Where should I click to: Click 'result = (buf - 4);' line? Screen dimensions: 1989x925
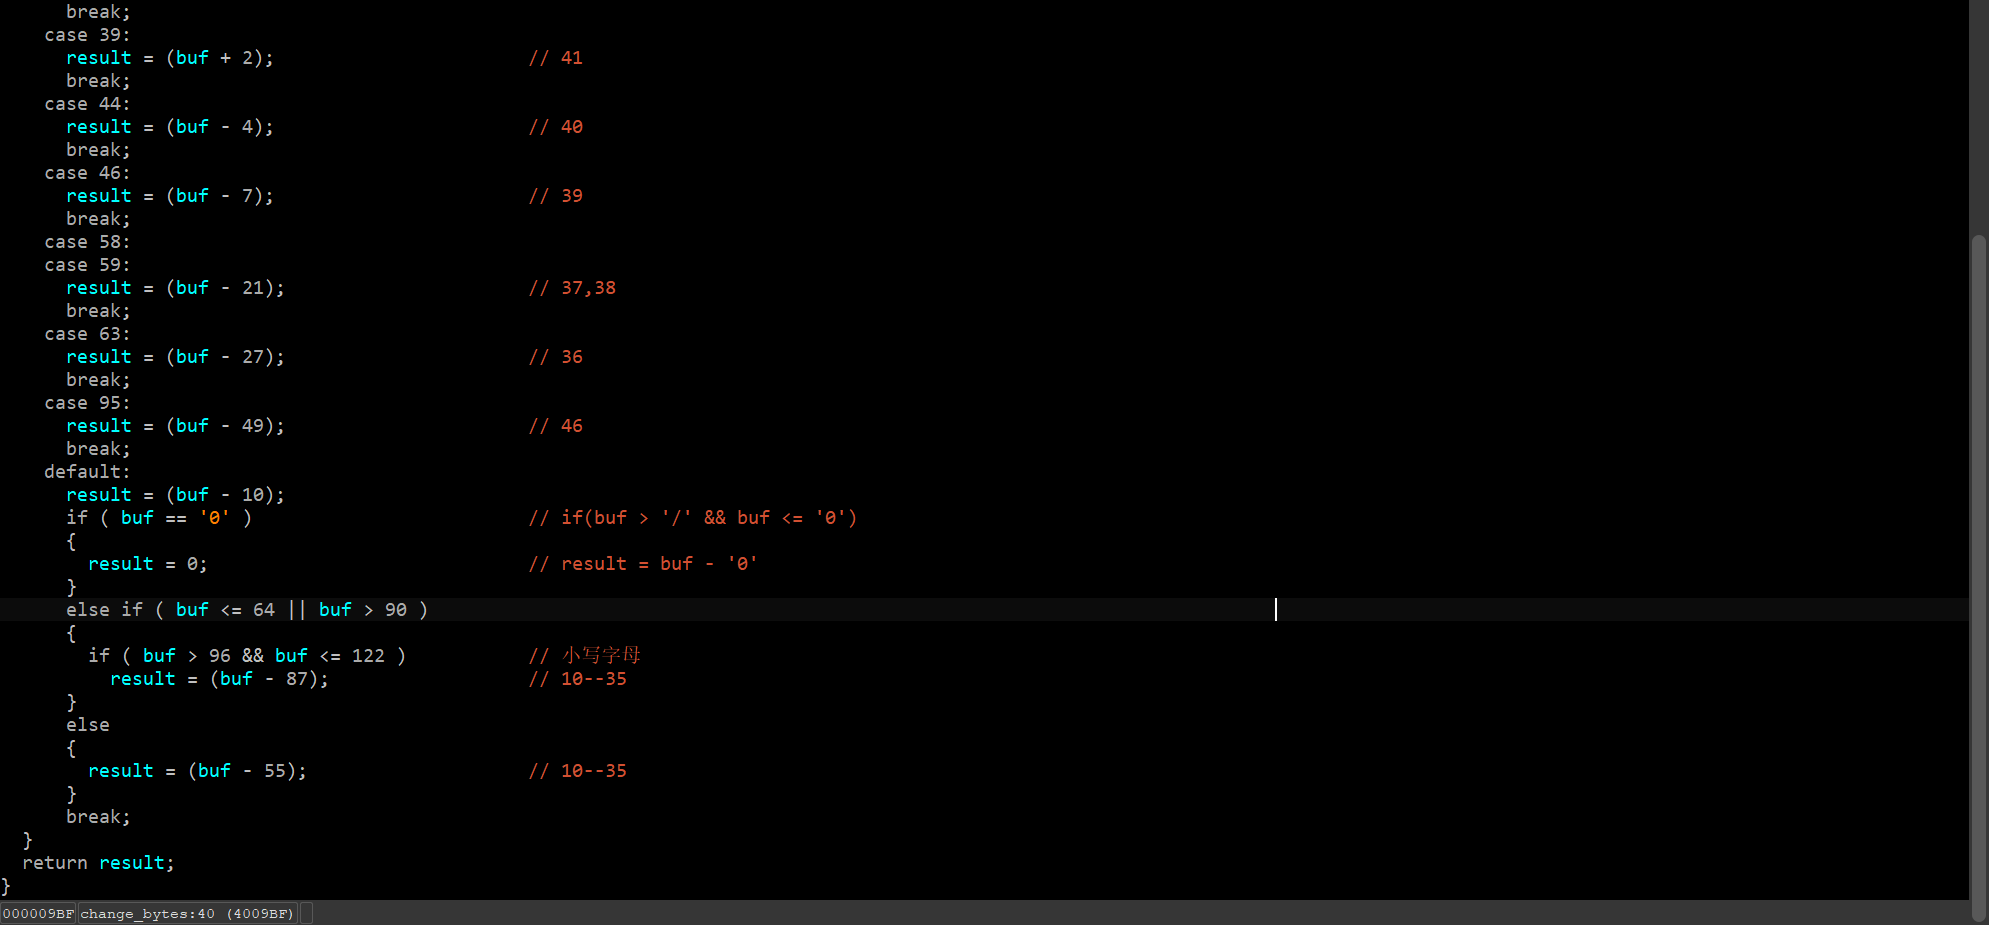169,127
